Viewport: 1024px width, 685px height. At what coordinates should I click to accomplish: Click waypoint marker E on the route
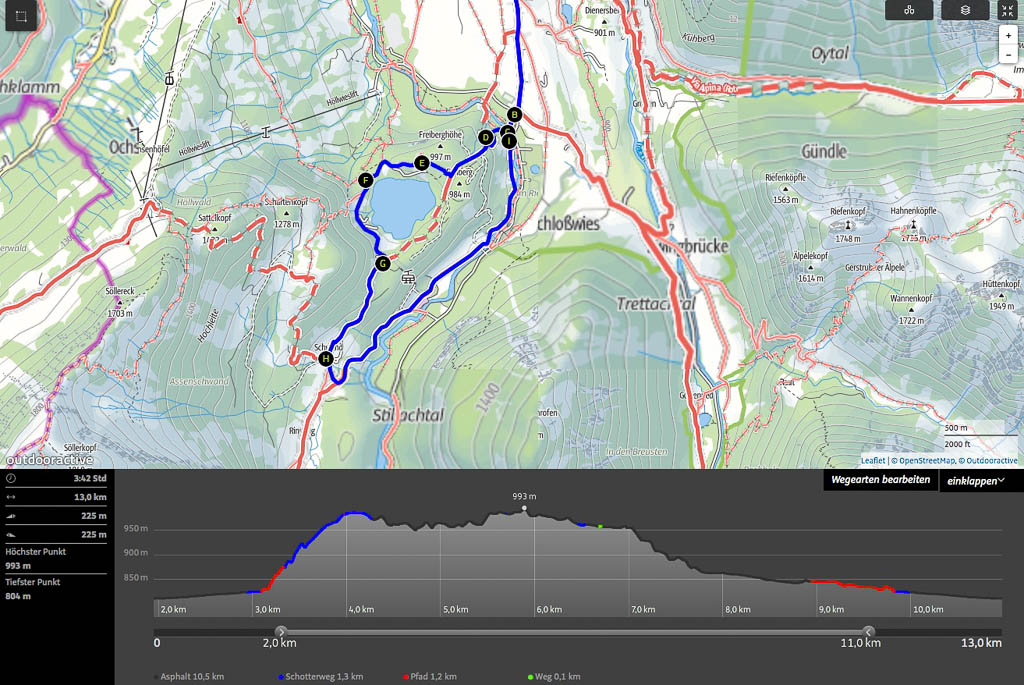pos(421,162)
